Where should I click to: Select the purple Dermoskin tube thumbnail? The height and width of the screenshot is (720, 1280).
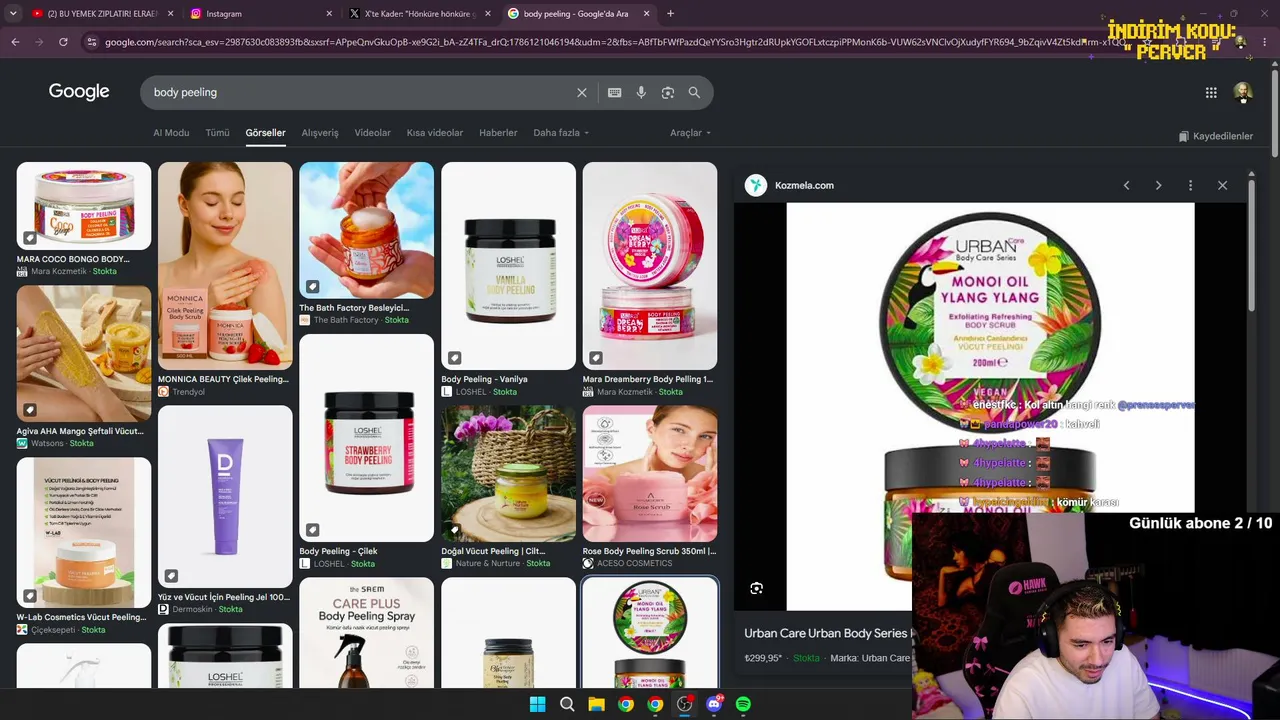[x=225, y=497]
